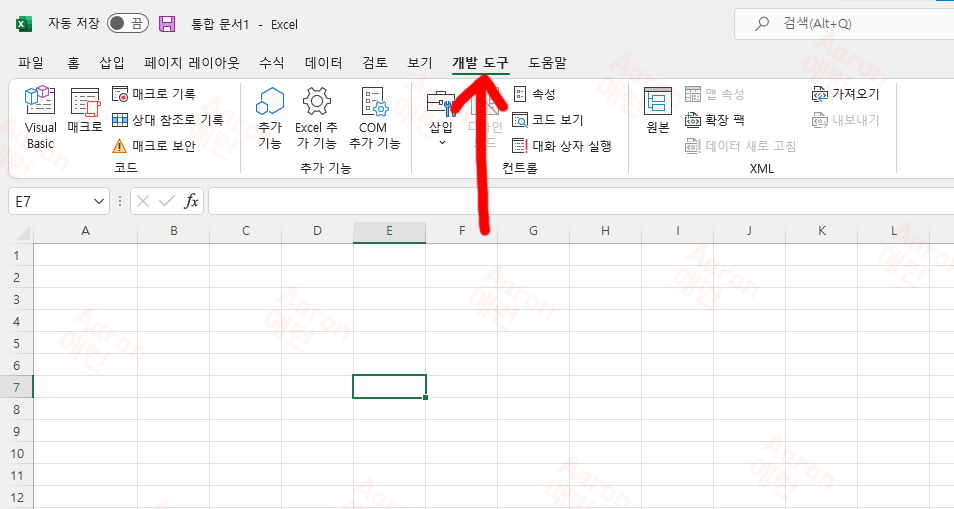Click the Excel app icon

tap(23, 24)
